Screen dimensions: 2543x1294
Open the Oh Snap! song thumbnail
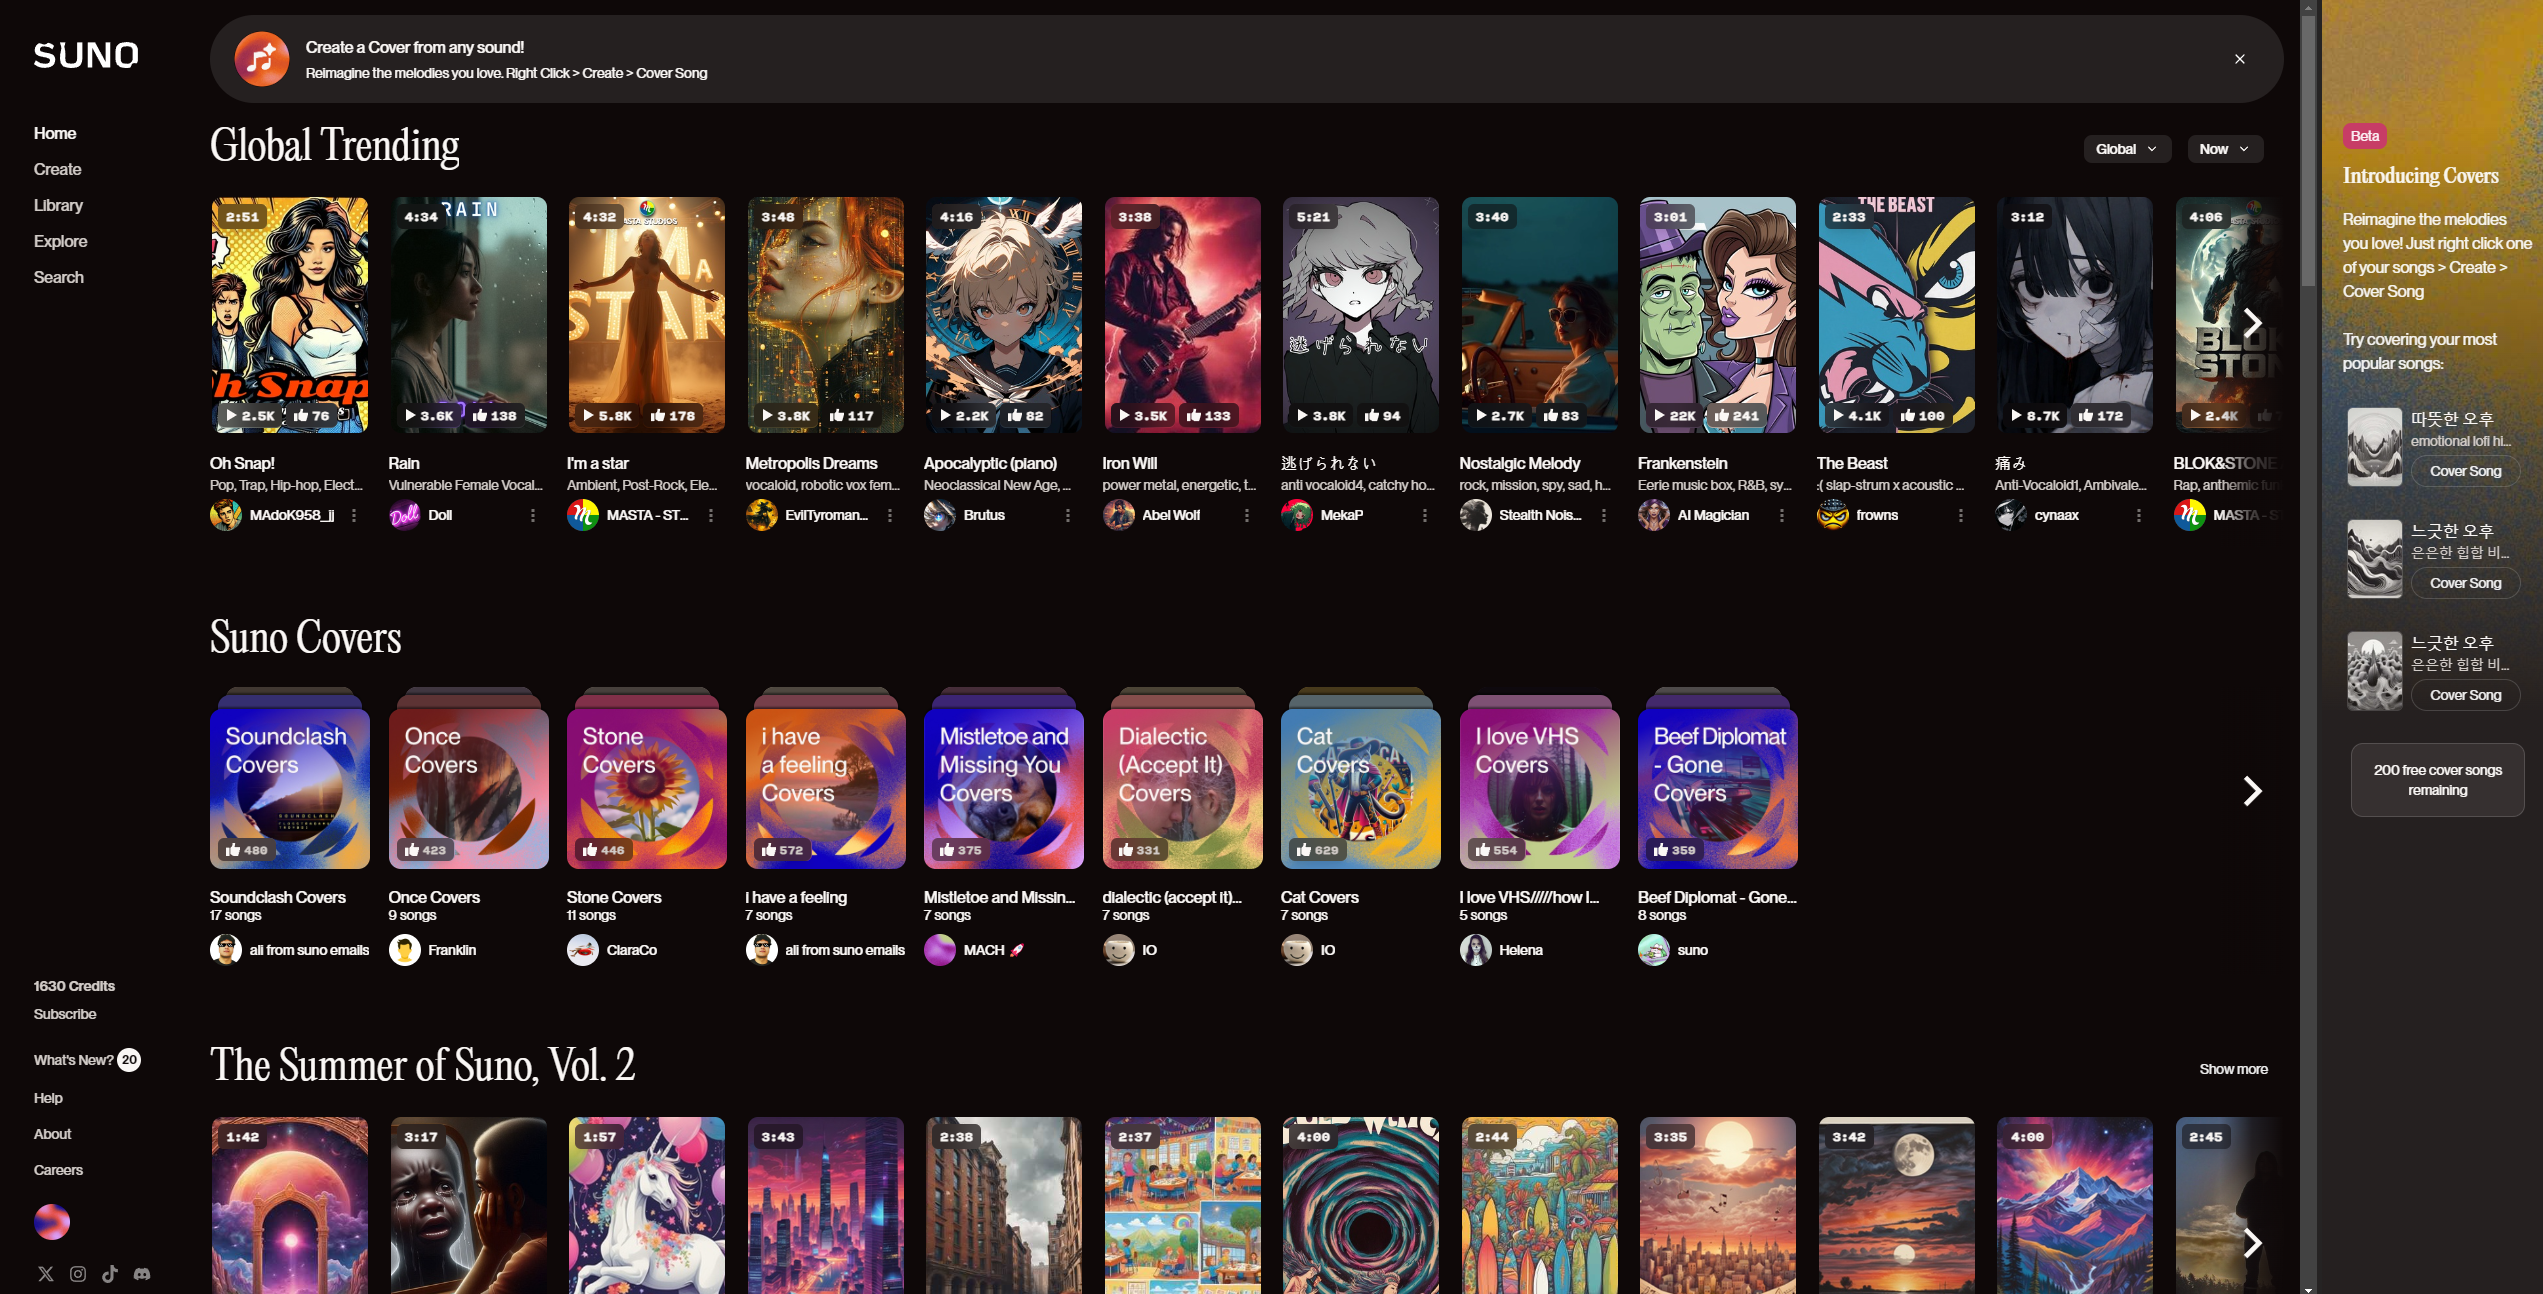pyautogui.click(x=290, y=315)
